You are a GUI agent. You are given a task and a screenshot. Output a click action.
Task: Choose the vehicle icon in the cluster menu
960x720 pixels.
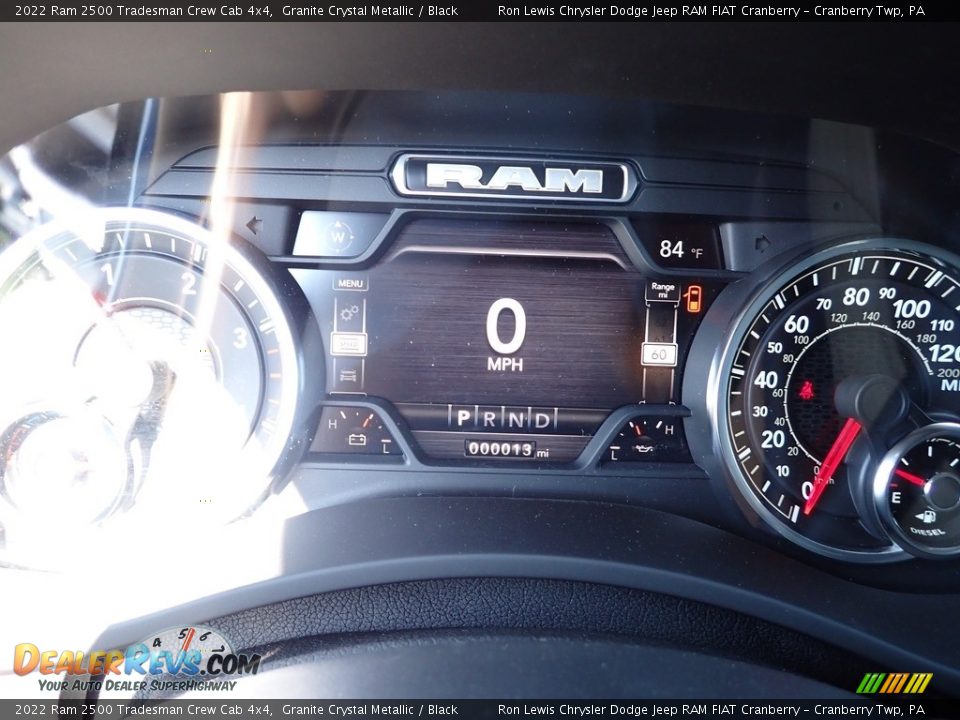(348, 375)
